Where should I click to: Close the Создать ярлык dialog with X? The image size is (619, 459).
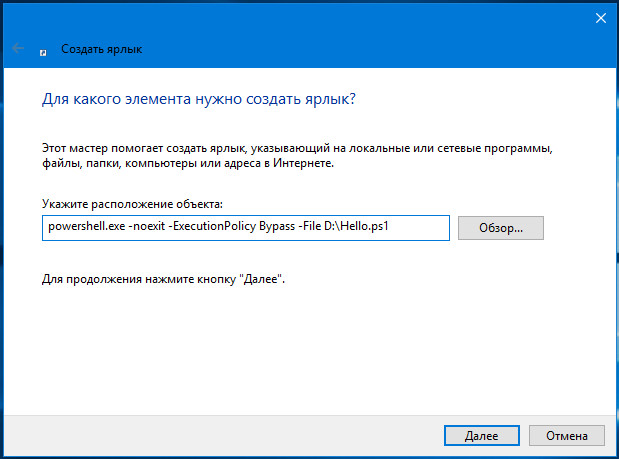600,18
